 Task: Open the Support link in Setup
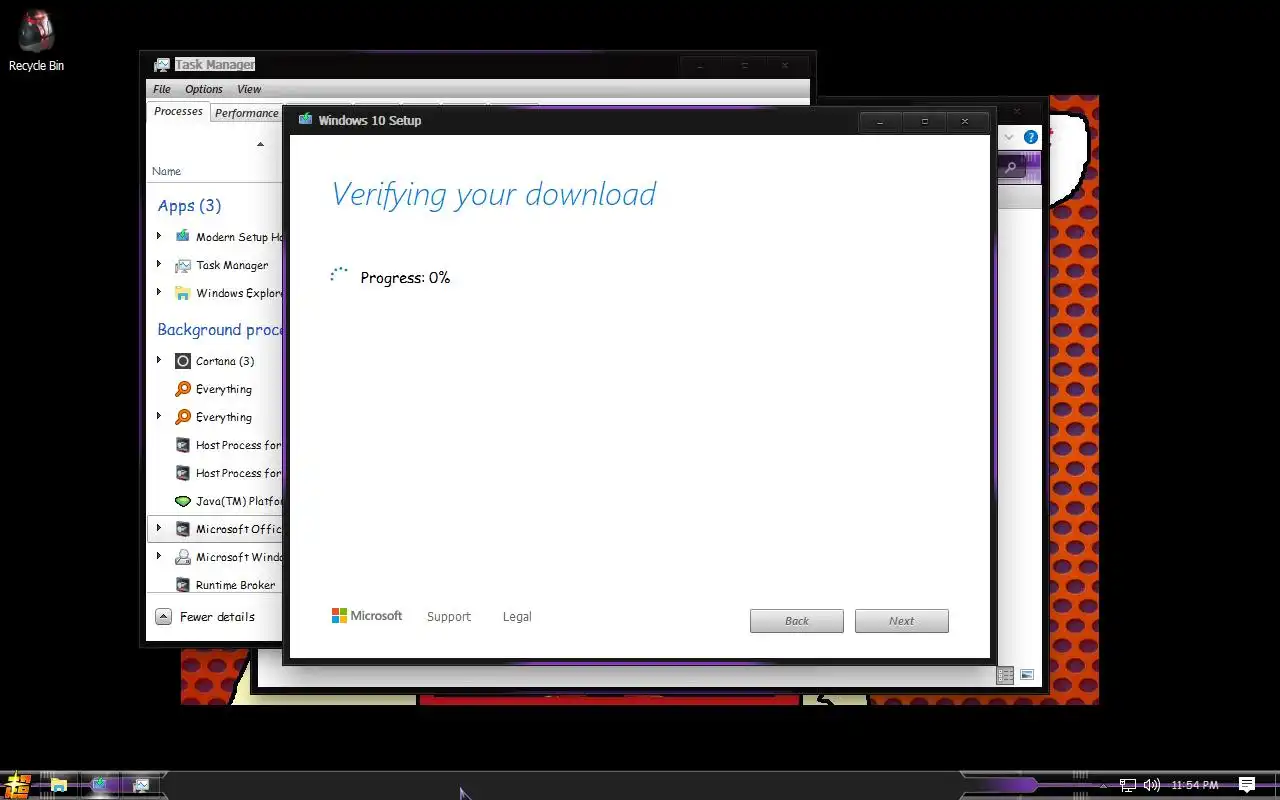(449, 617)
